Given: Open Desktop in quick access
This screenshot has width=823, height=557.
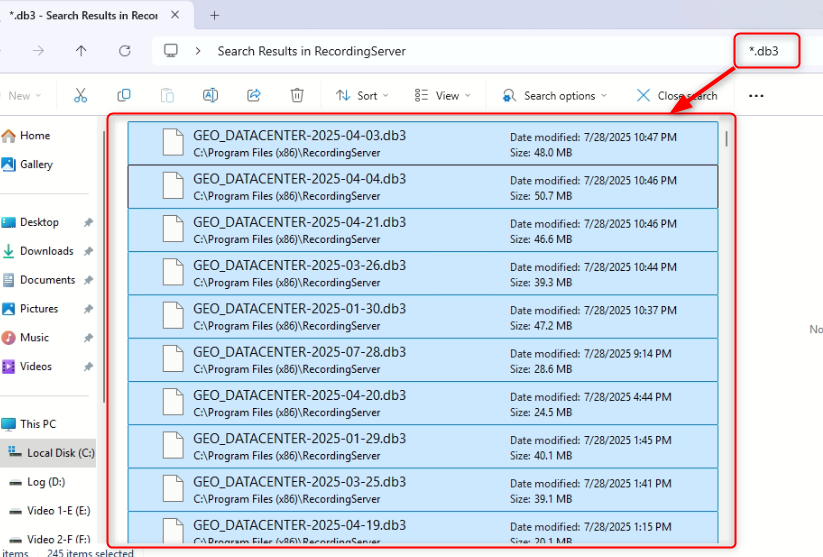Looking at the screenshot, I should click(30, 222).
